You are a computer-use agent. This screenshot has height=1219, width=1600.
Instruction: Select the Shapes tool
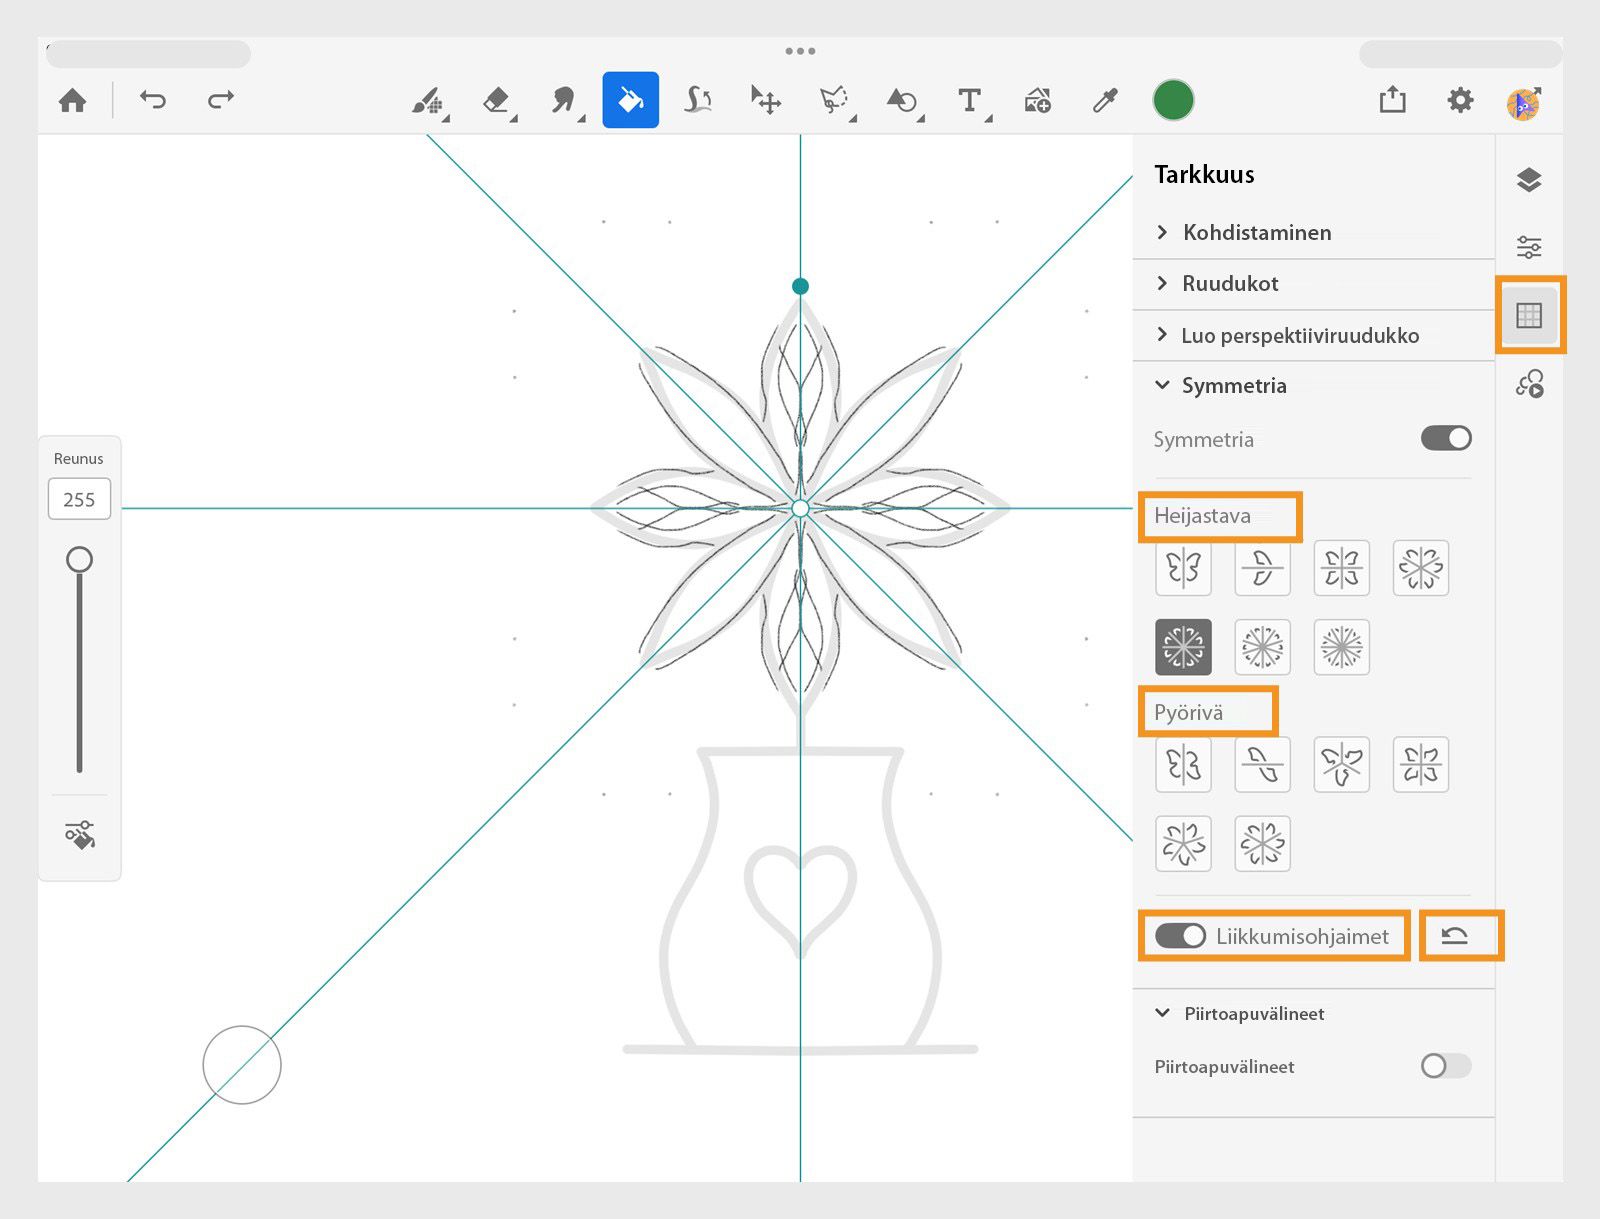pos(902,100)
